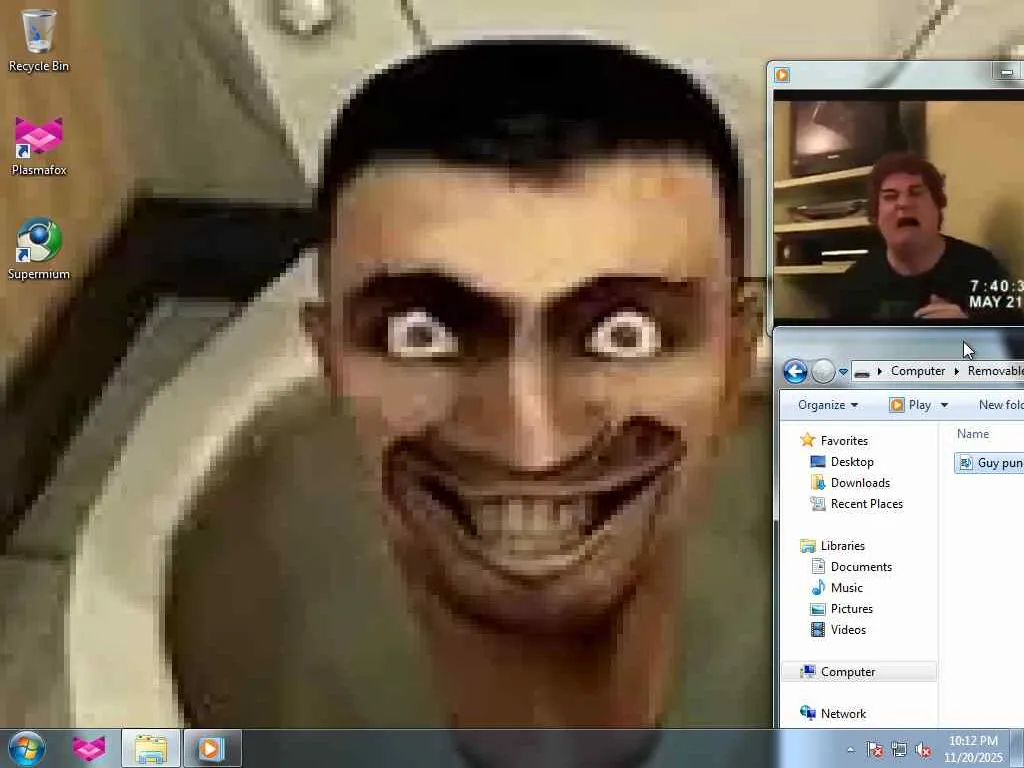Click New folder in Explorer toolbar
The image size is (1024, 768).
pyautogui.click(x=1000, y=405)
